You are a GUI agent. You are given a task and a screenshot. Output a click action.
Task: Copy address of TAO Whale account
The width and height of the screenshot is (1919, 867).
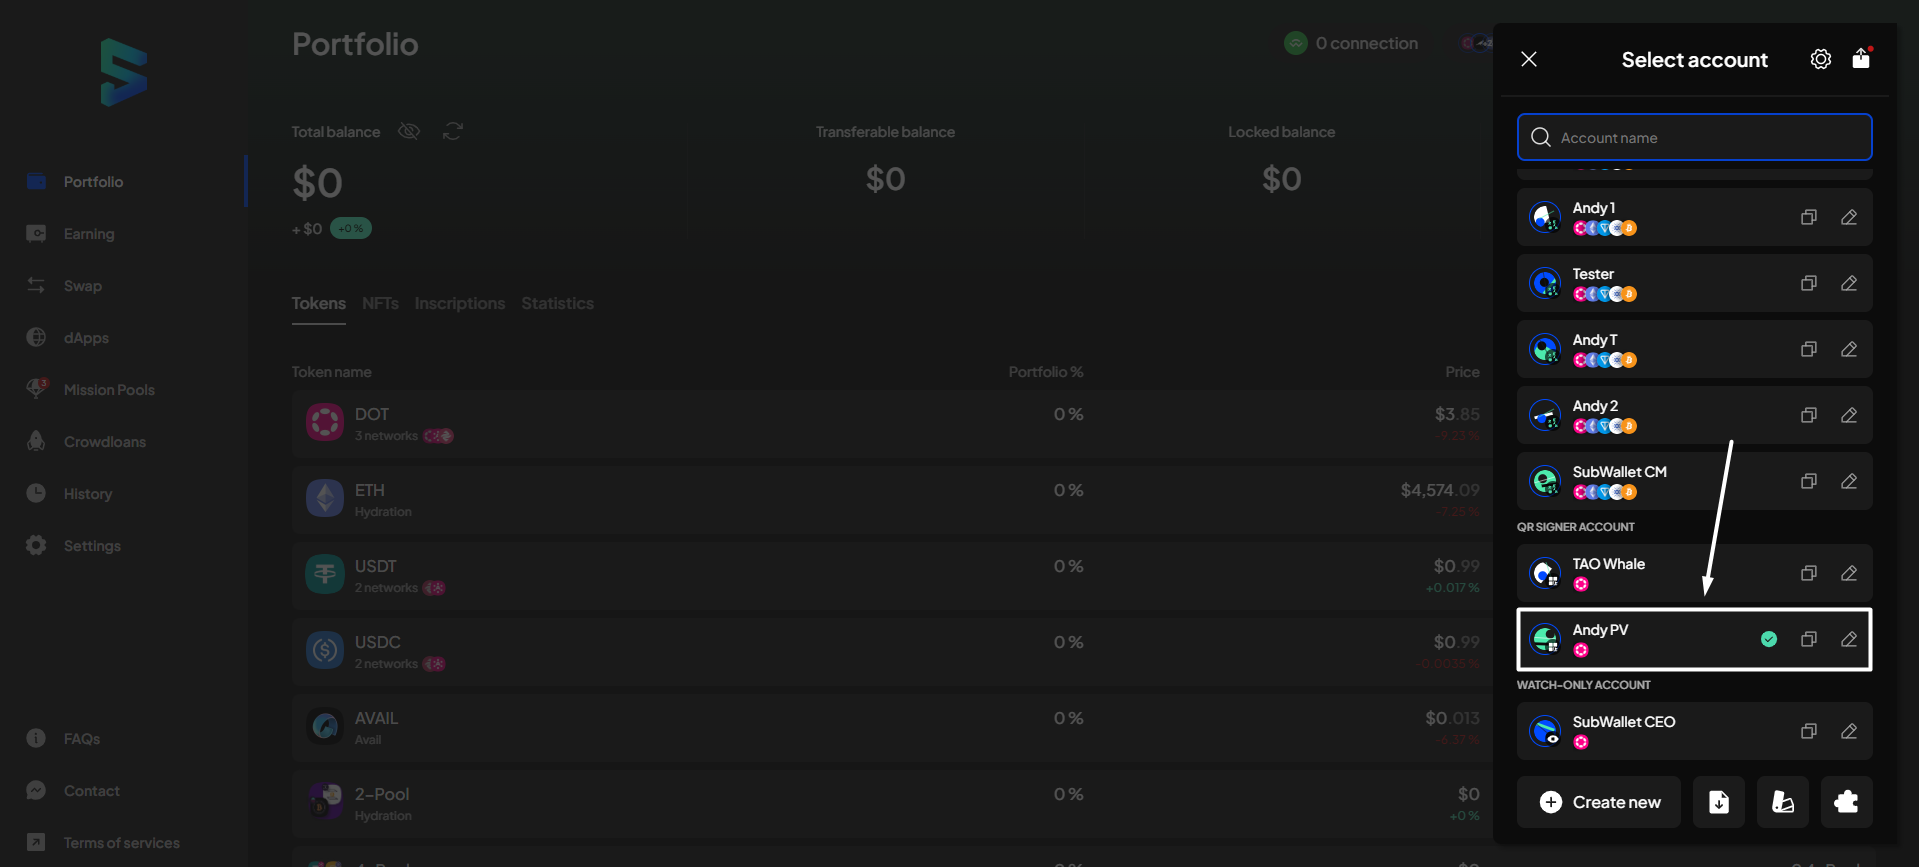tap(1808, 573)
